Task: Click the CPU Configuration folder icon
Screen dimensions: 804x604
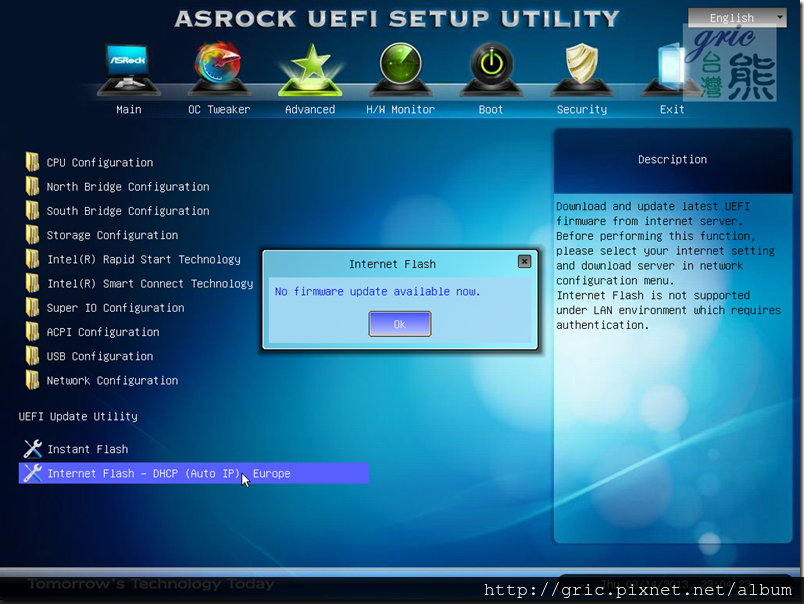Action: pyautogui.click(x=32, y=162)
